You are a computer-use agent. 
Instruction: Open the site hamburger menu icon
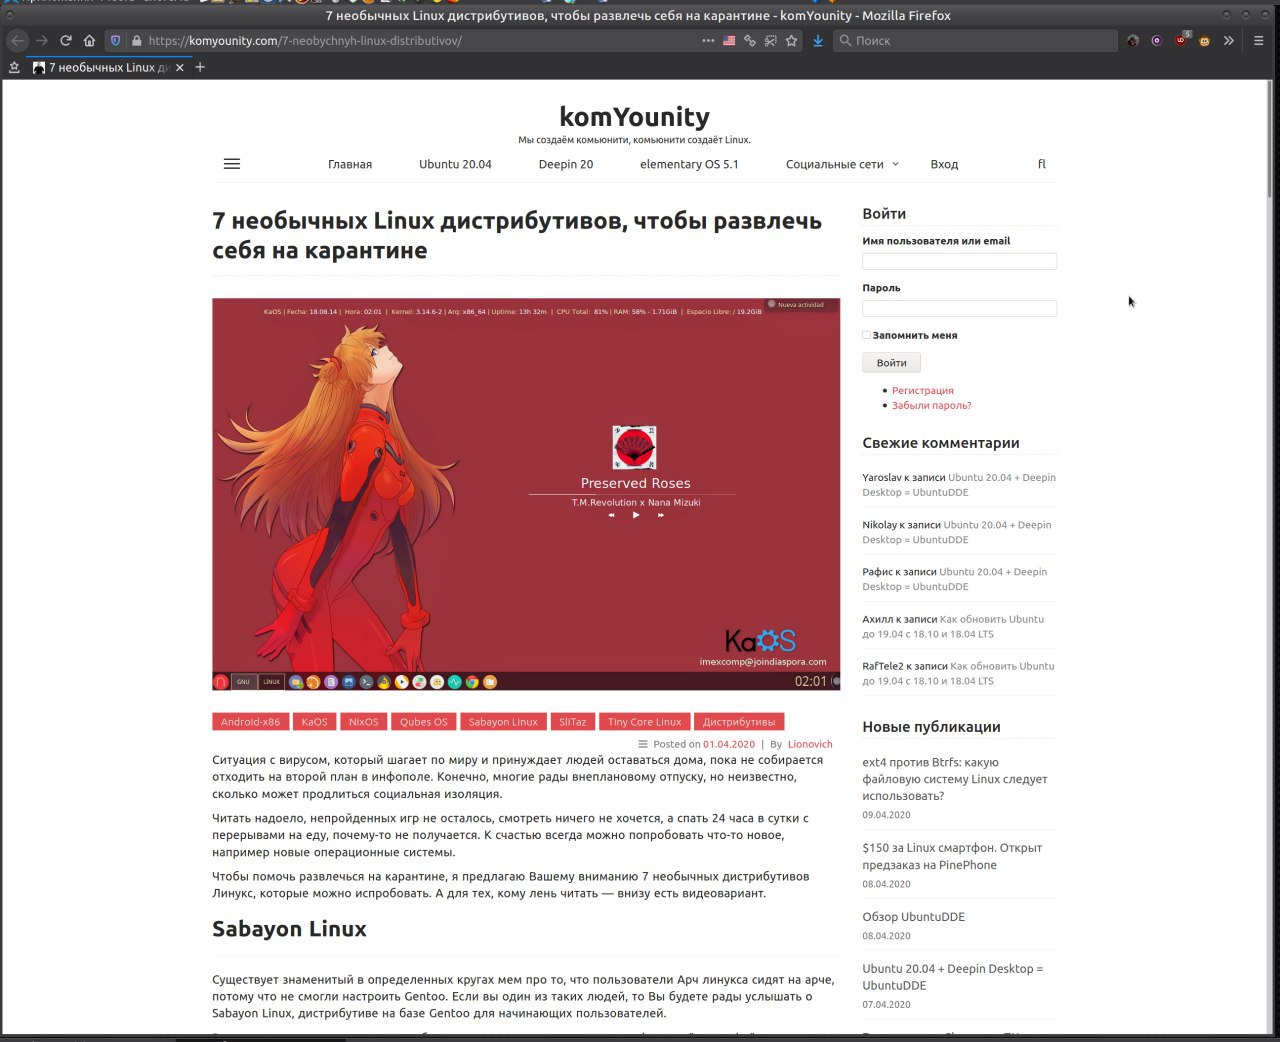point(232,164)
